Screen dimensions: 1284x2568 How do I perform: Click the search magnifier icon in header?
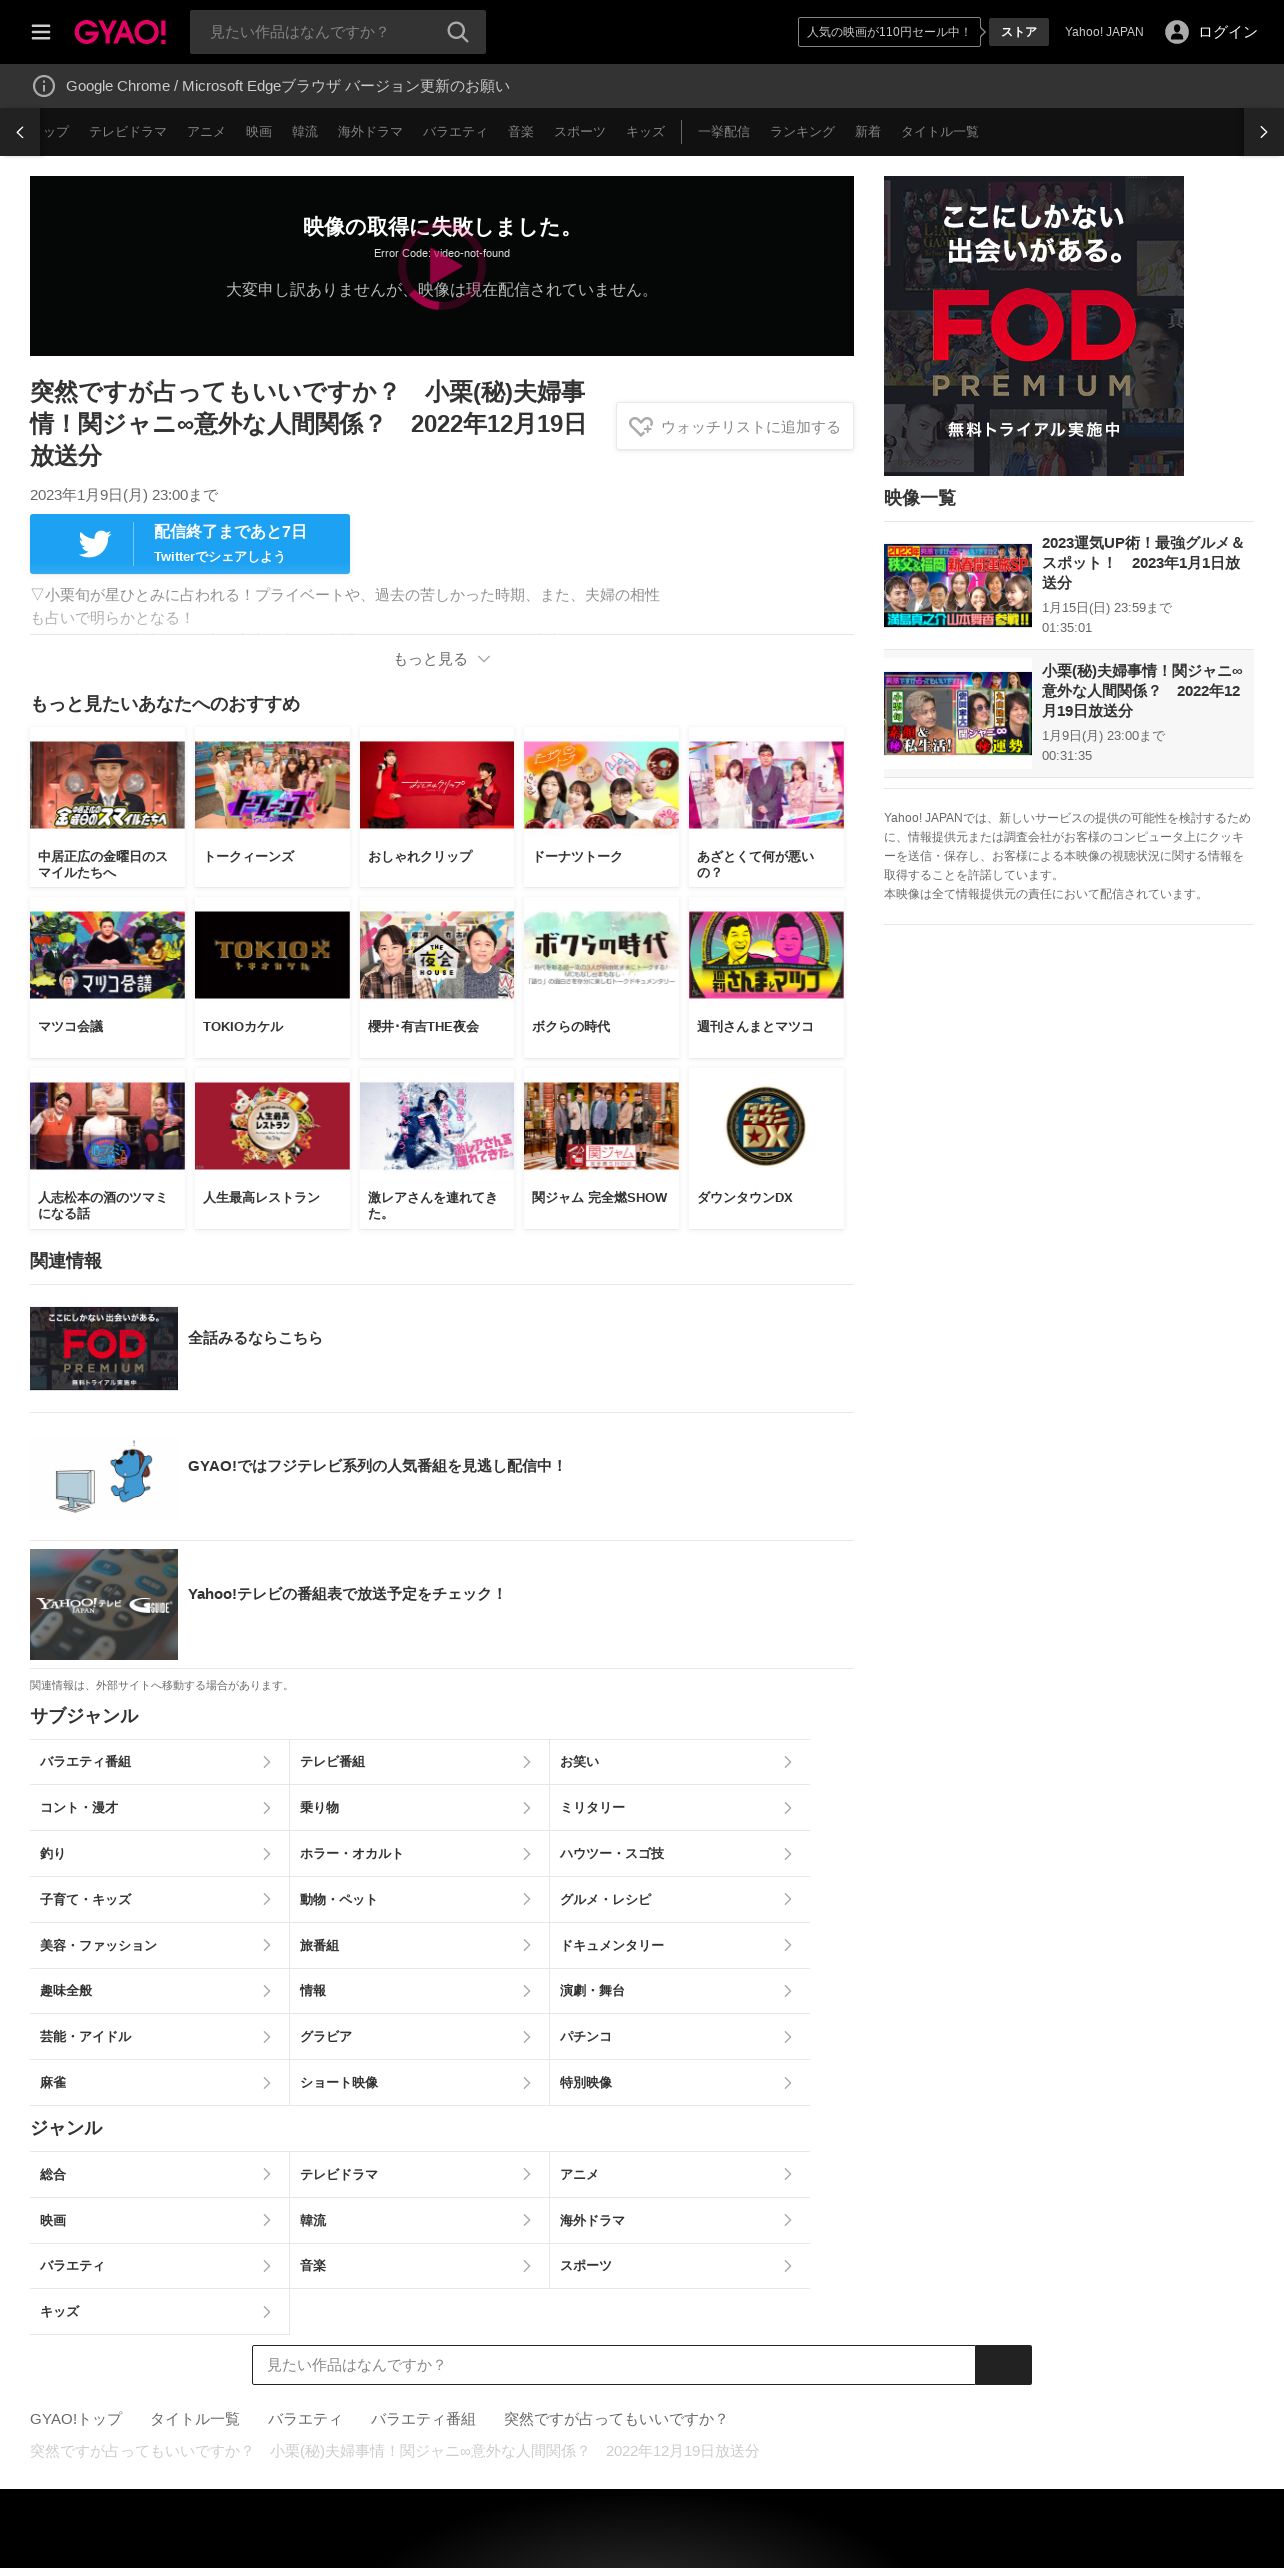(458, 32)
